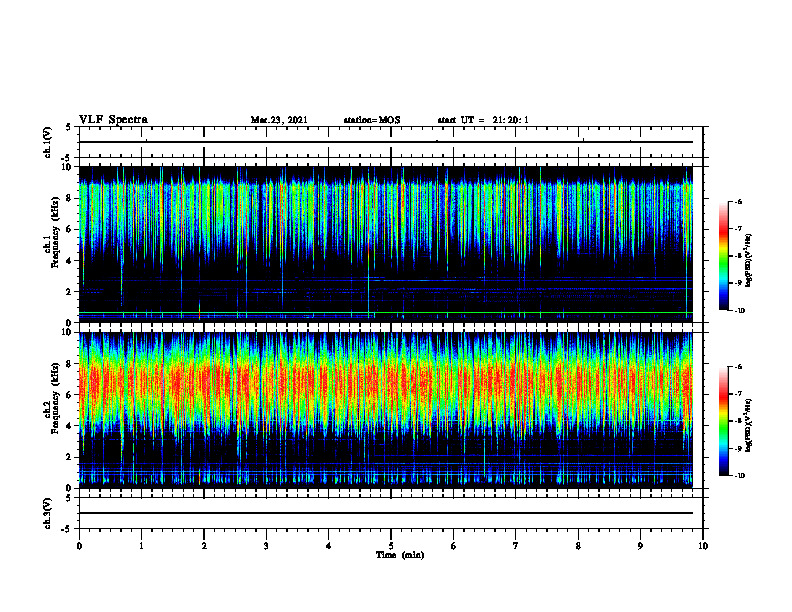Click the ch.1 colorbar unit label
Image resolution: width=792 pixels, height=612 pixels.
coord(749,260)
